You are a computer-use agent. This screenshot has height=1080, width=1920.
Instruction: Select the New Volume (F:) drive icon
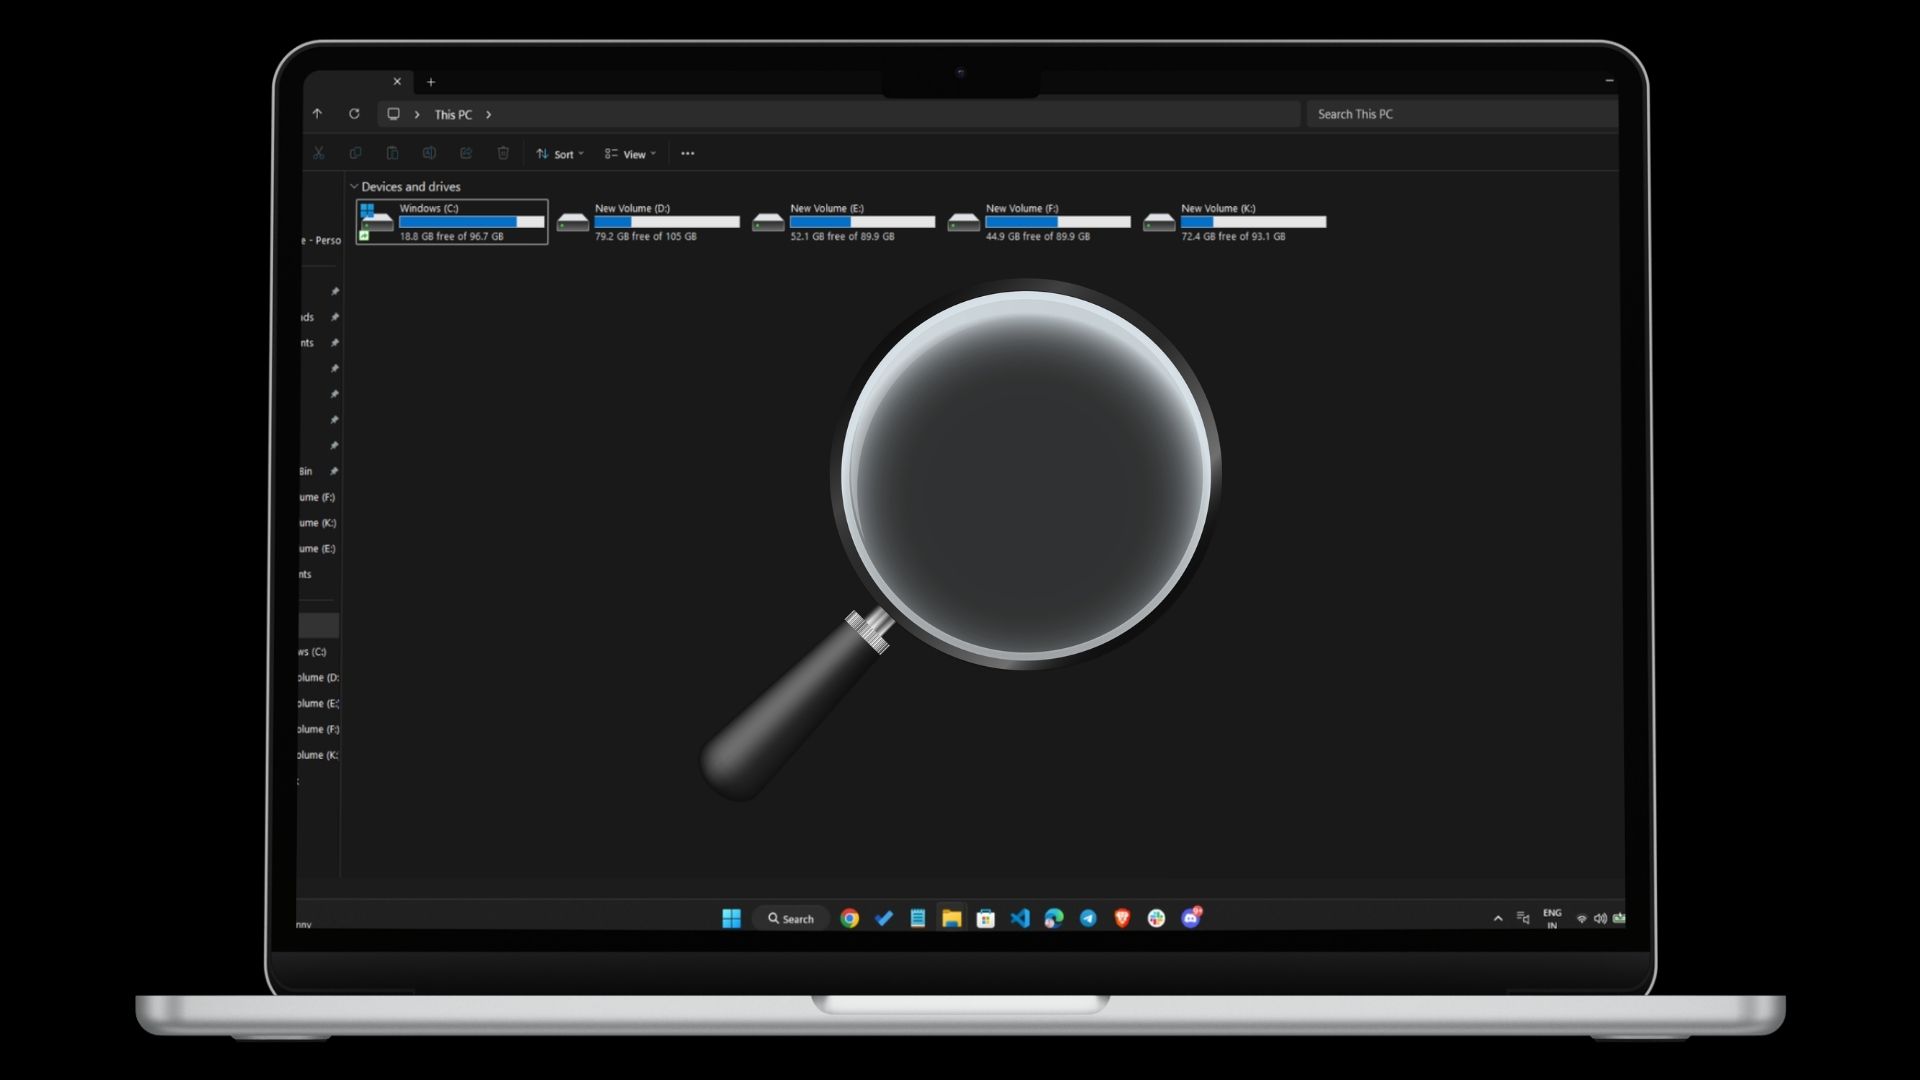click(964, 223)
